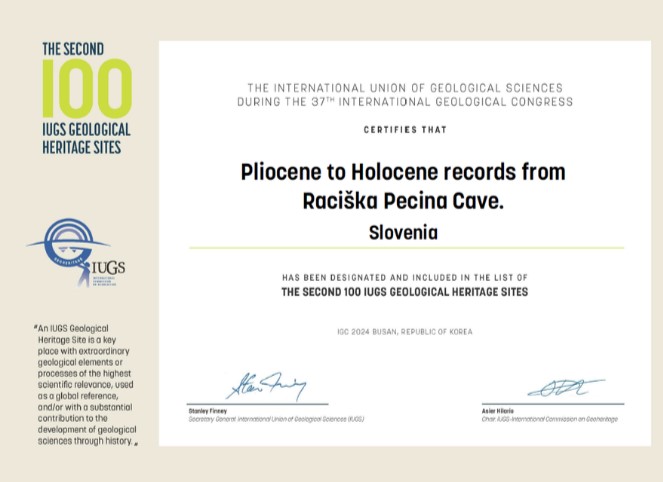Click the 'Asier Hilario' name label
Screen dimensions: 663x482
[x=498, y=411]
